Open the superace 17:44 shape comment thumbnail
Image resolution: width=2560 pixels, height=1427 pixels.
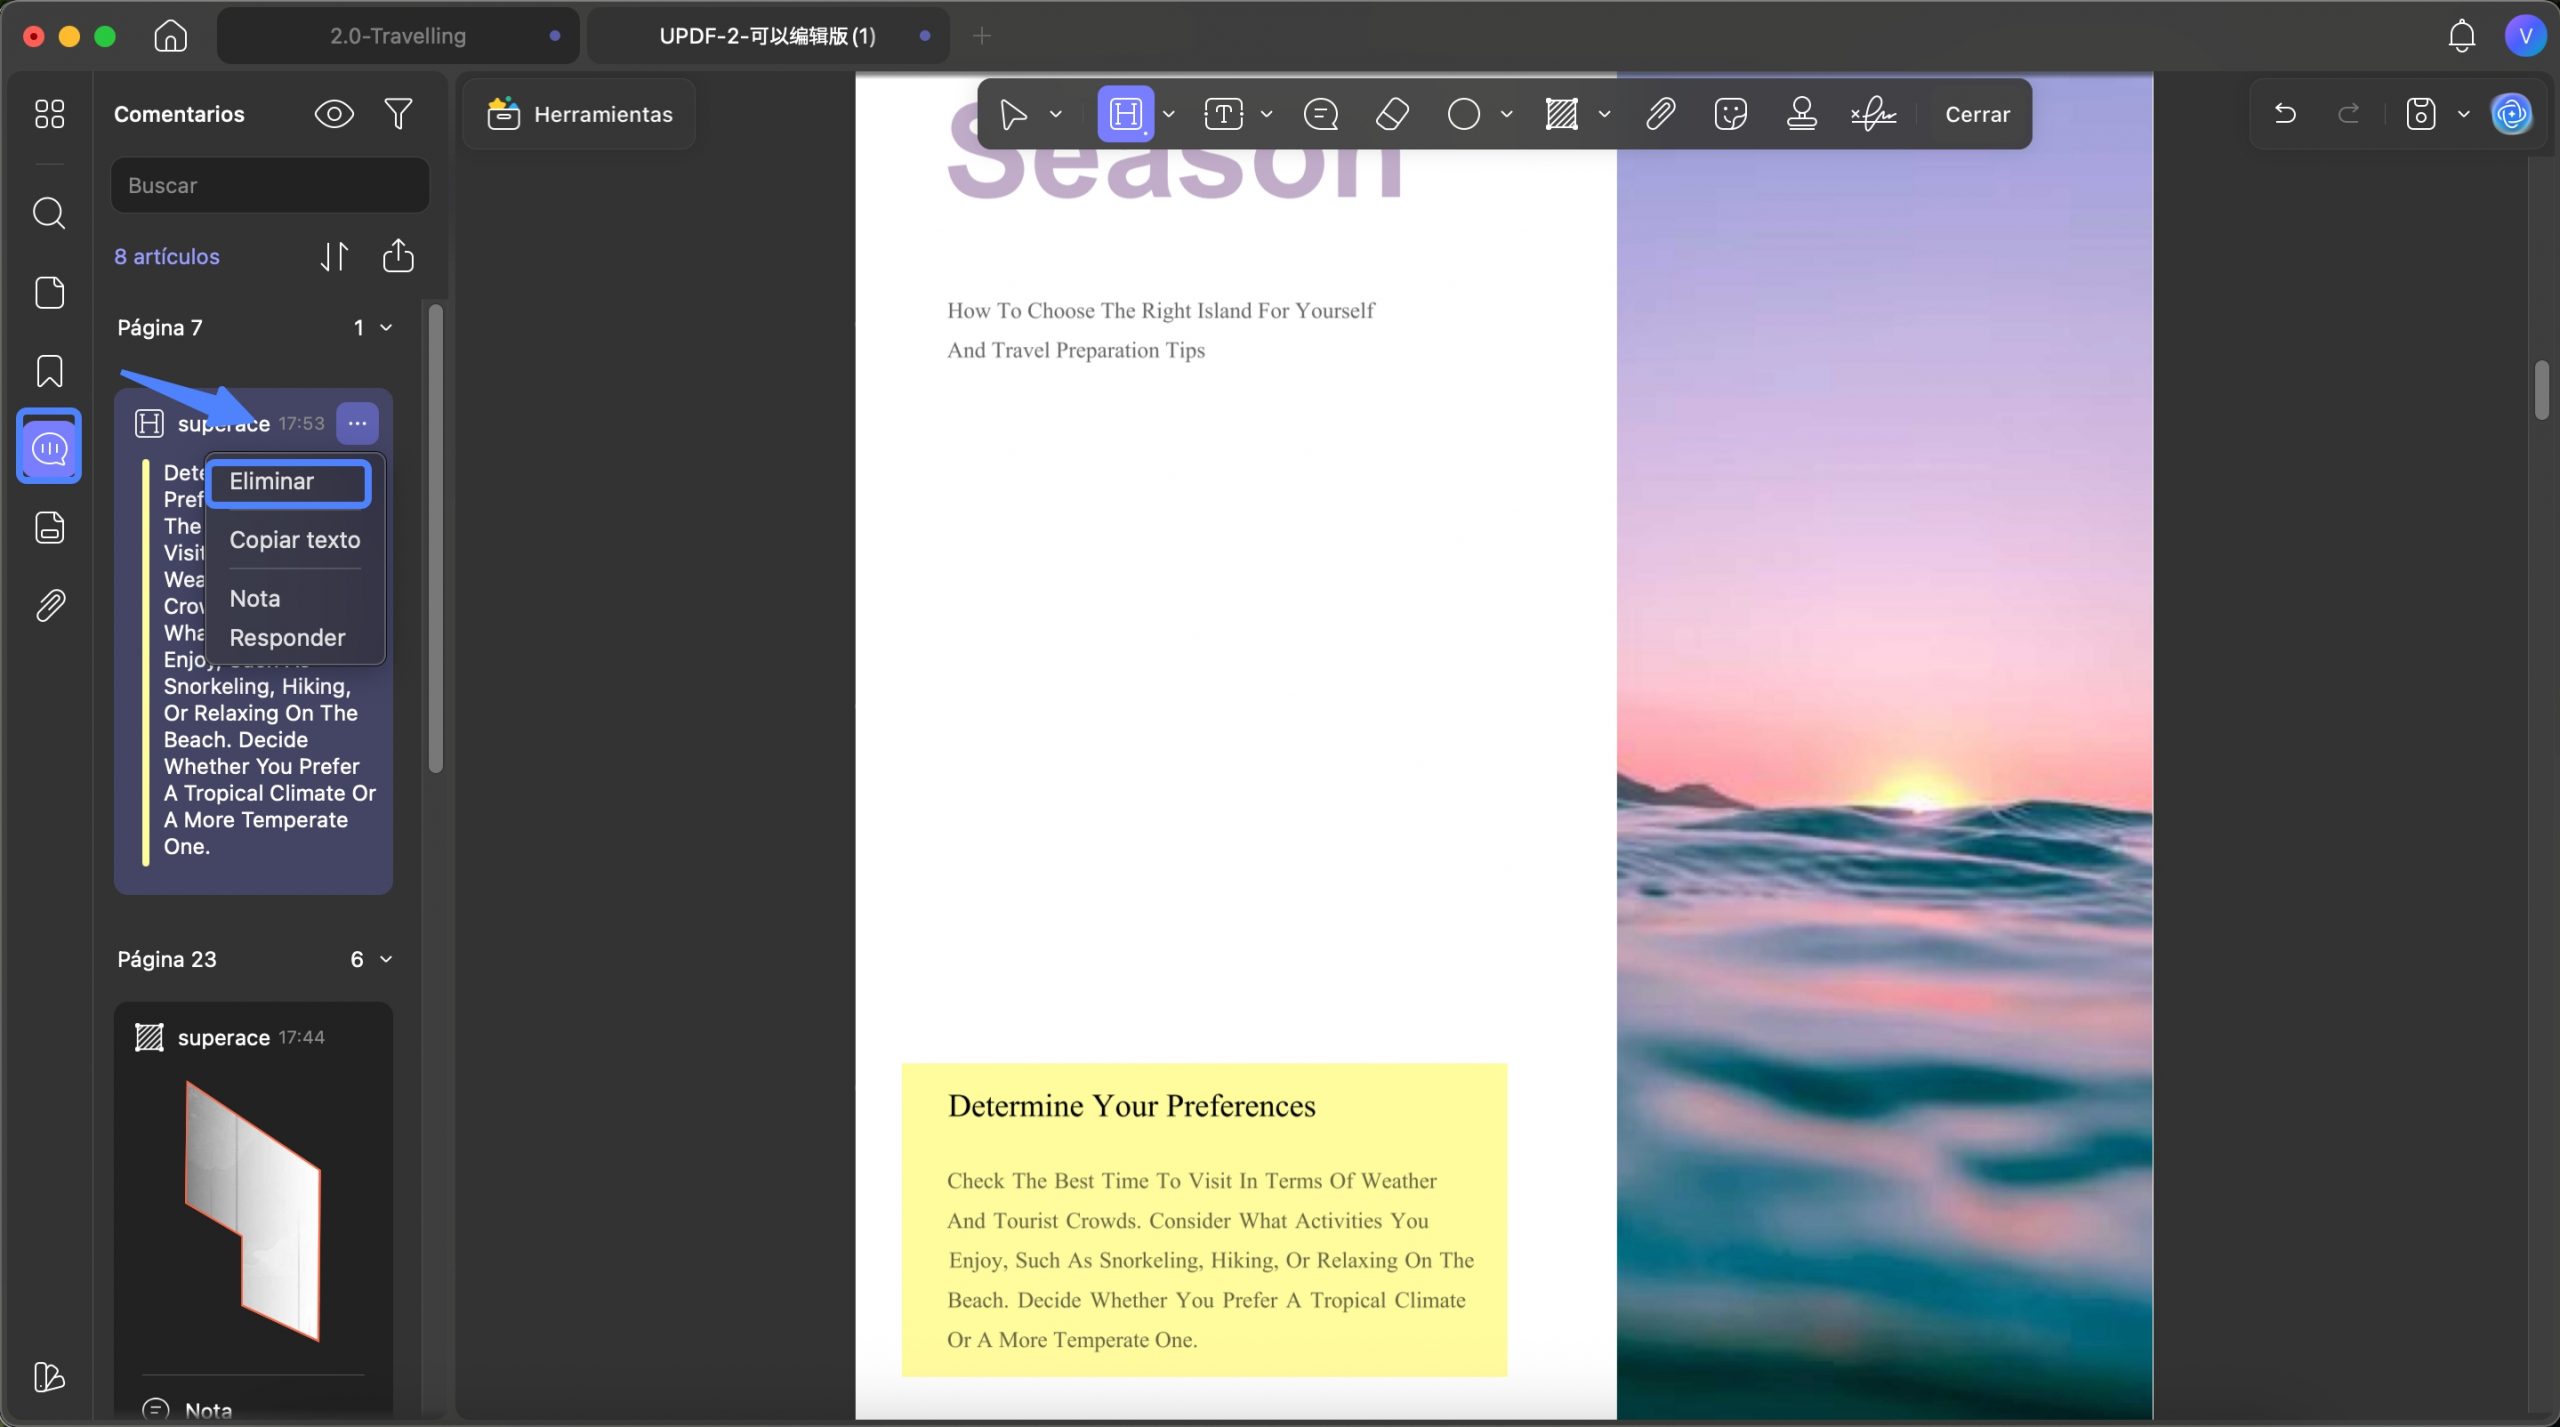coord(252,1211)
